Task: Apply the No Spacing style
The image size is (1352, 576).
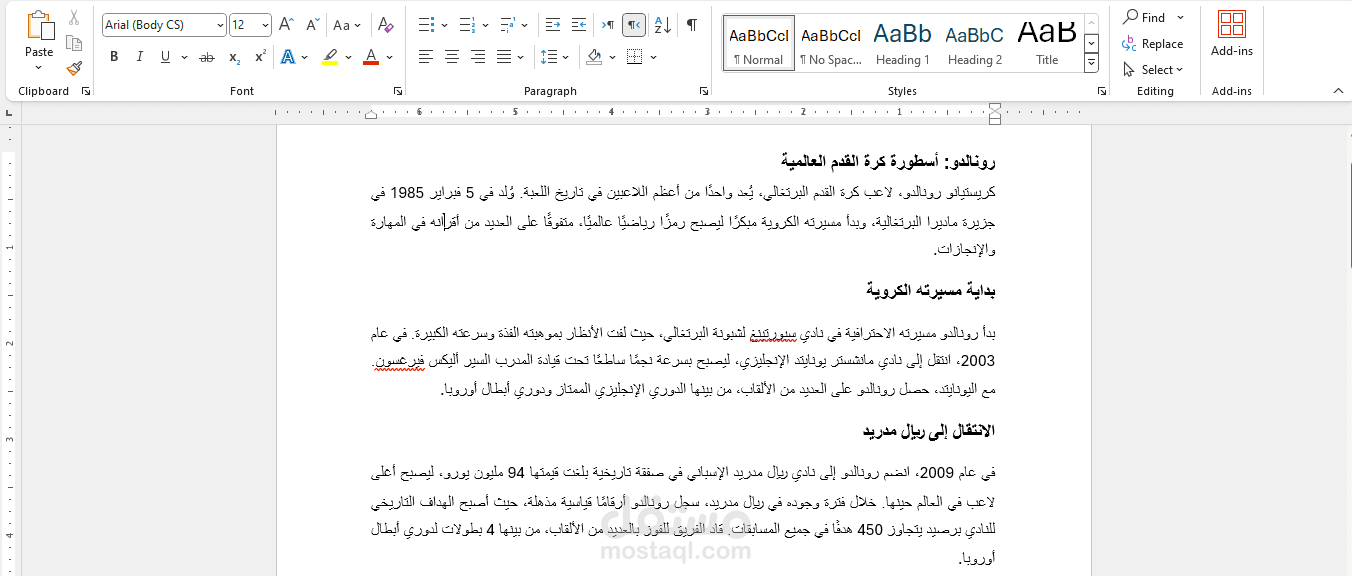Action: (831, 43)
